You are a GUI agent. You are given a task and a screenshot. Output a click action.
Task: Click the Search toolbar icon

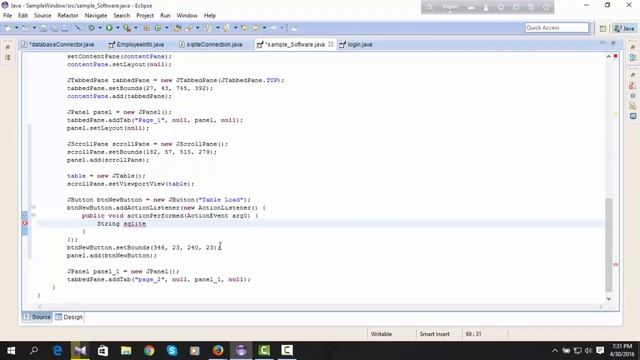coord(189,28)
